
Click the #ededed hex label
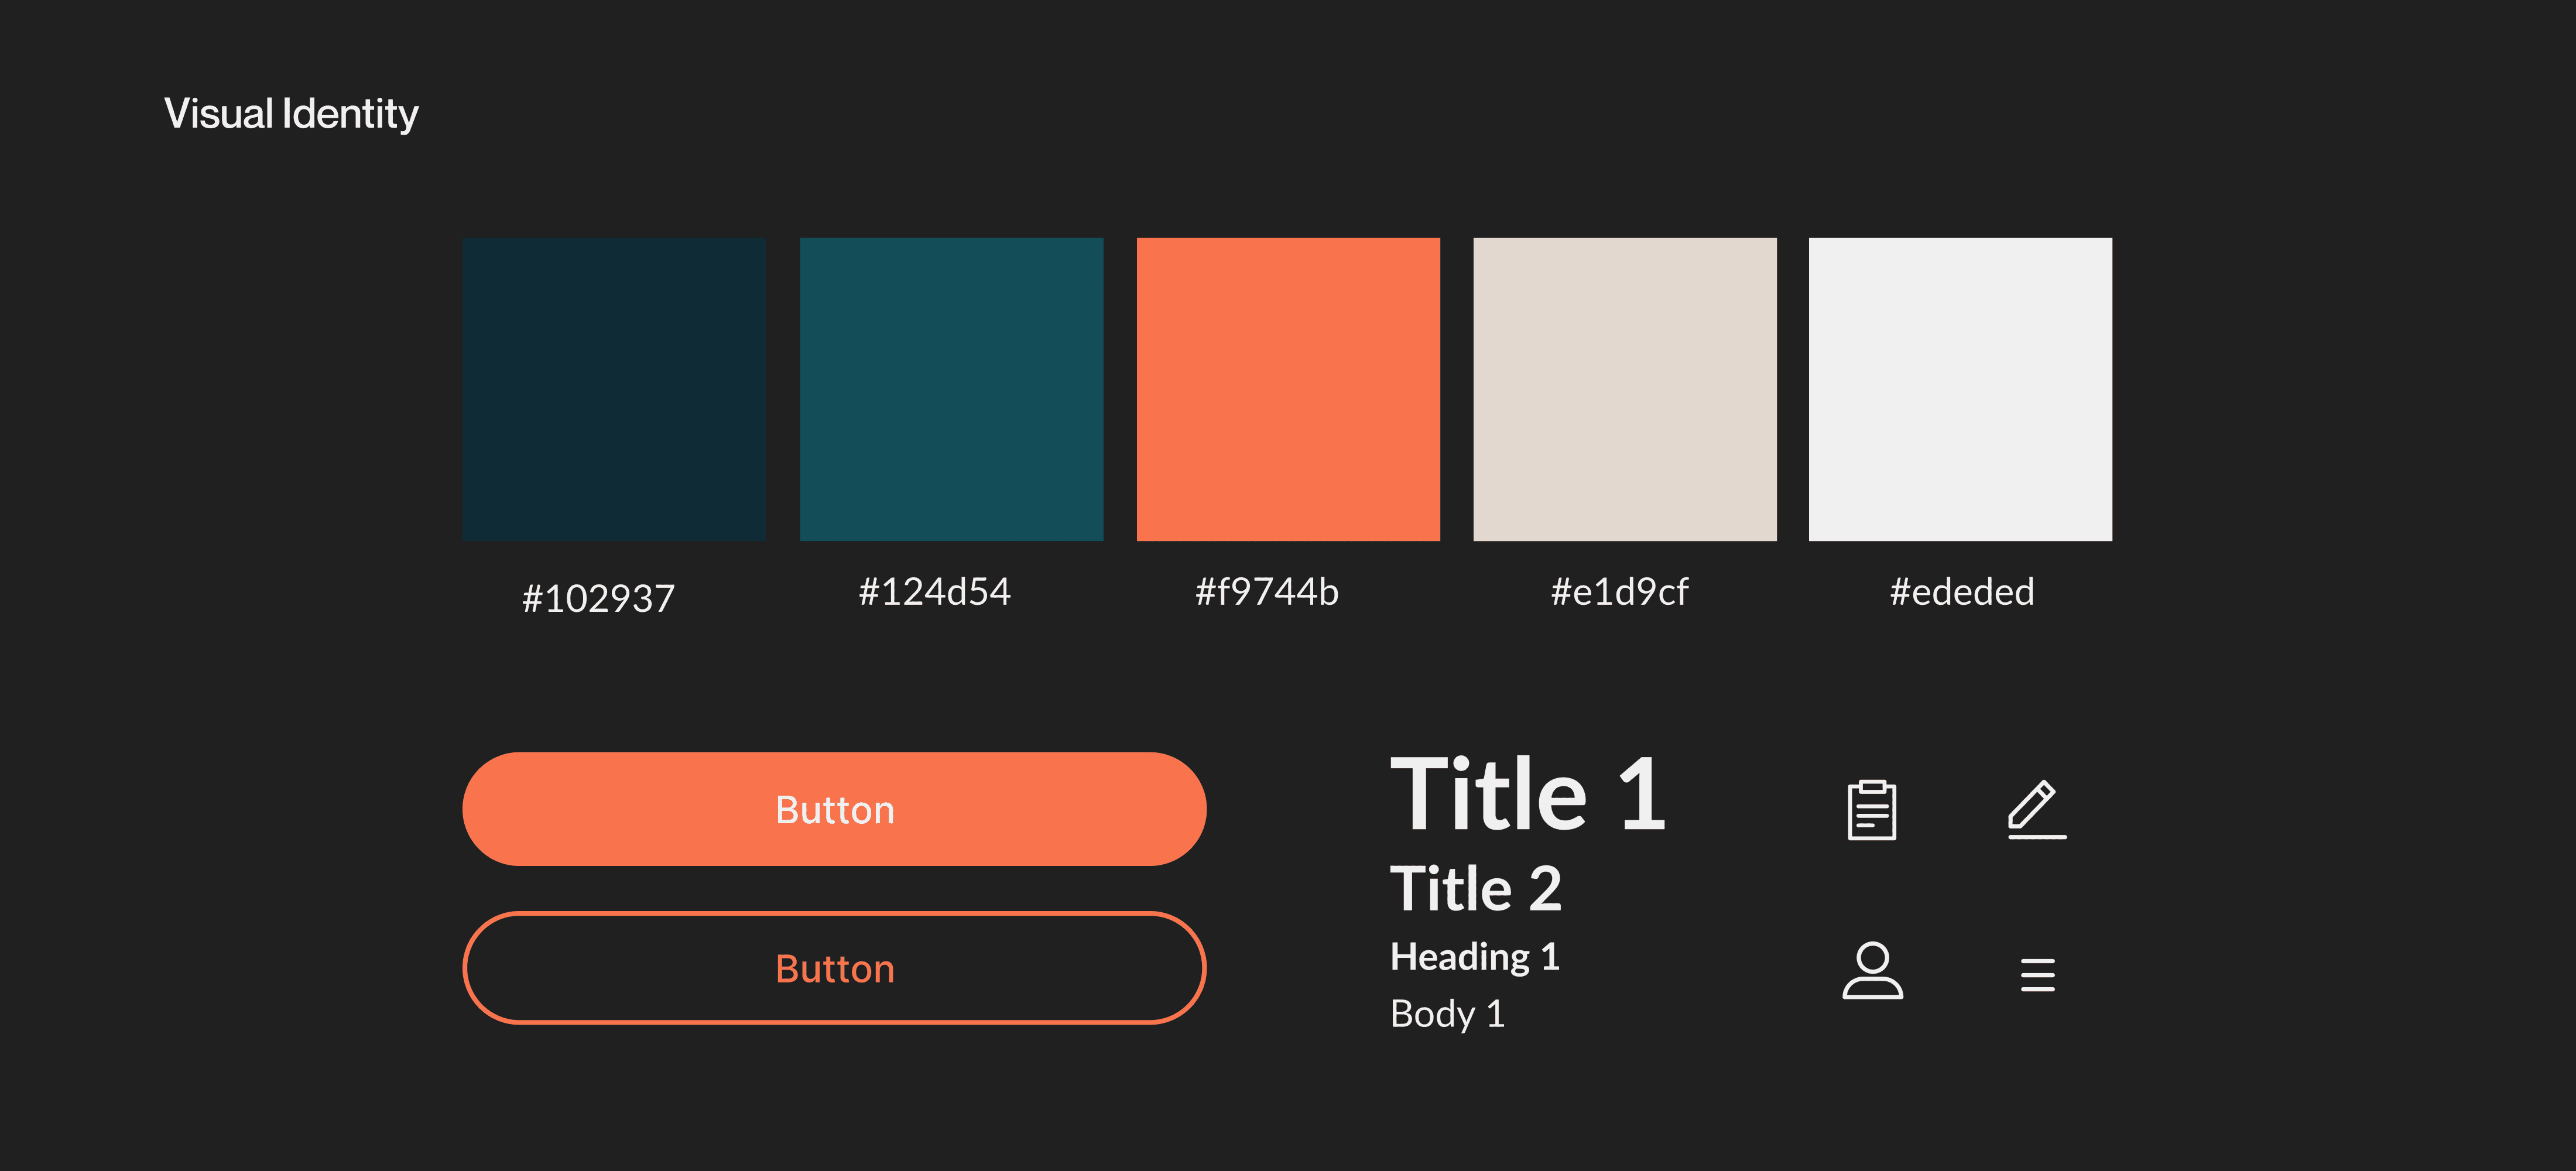click(x=1961, y=592)
